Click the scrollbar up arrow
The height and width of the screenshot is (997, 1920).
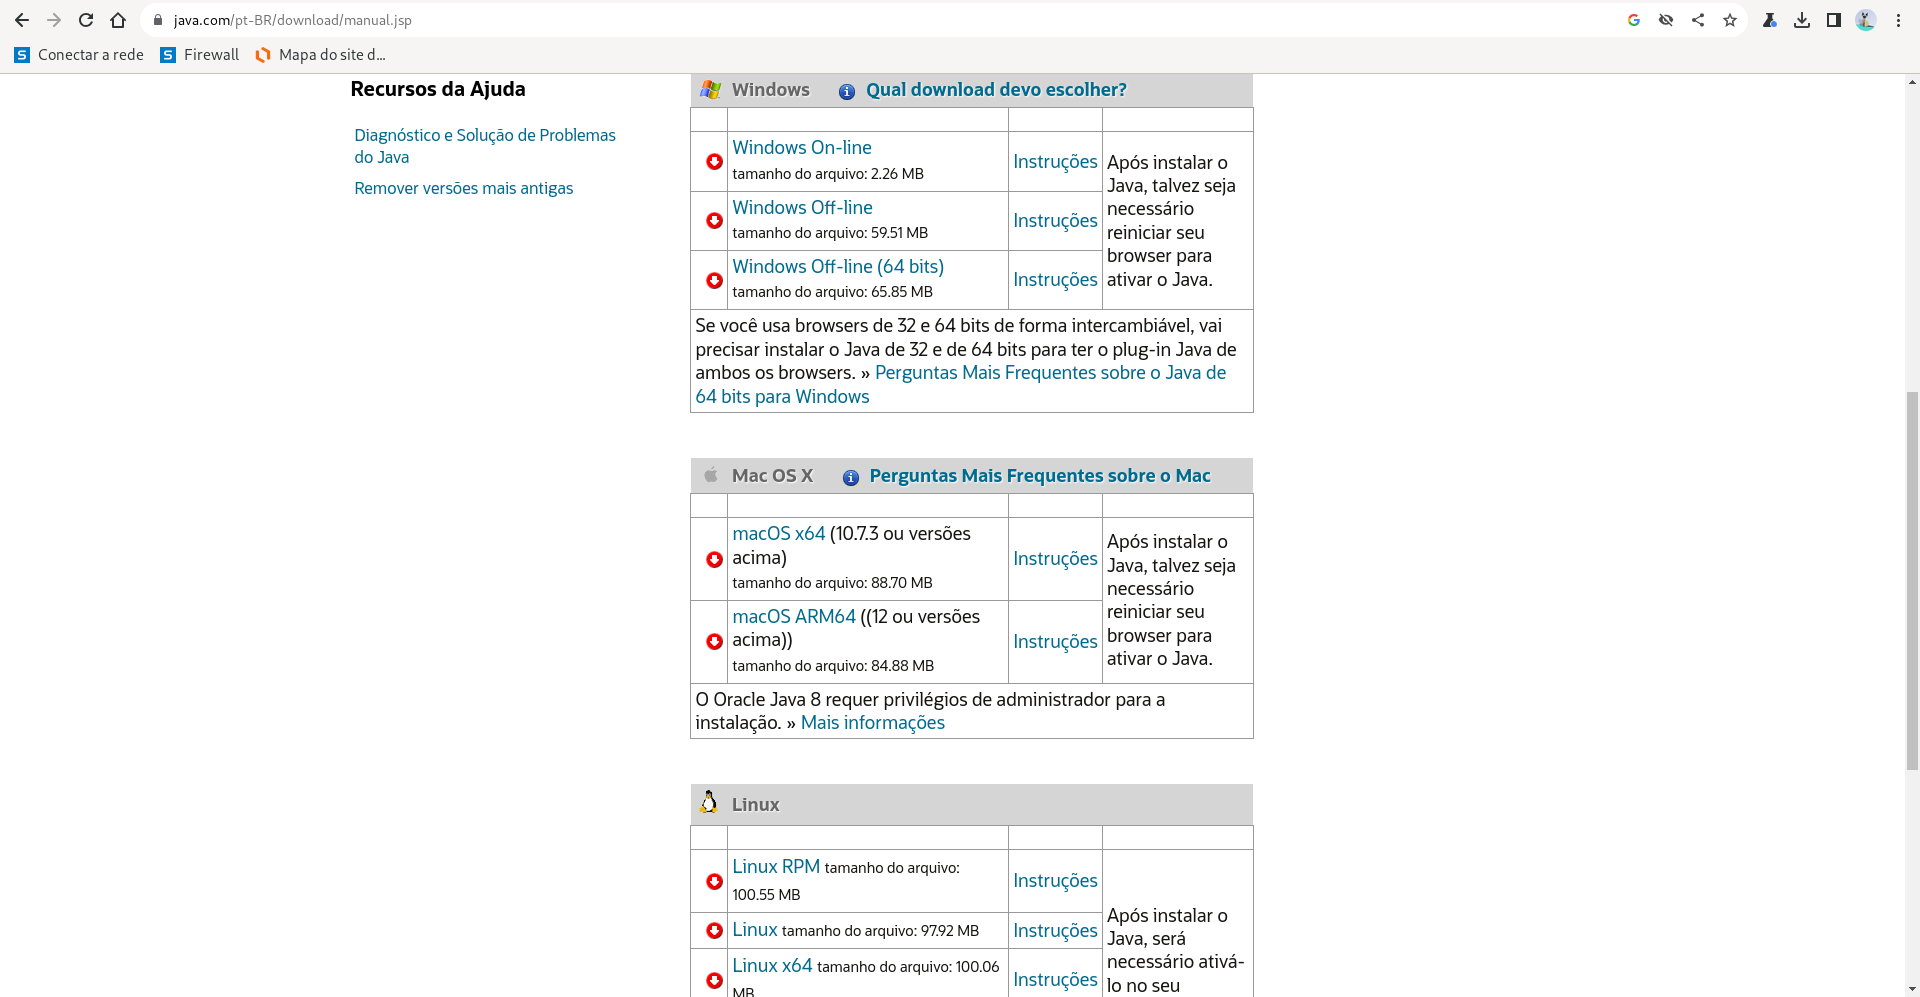pyautogui.click(x=1912, y=82)
